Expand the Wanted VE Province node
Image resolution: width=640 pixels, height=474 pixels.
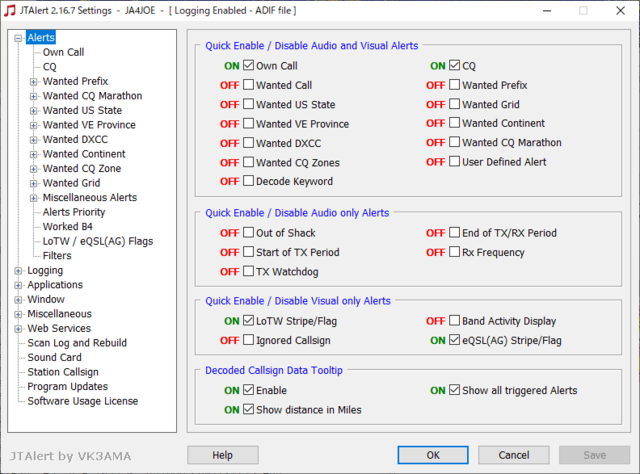click(x=33, y=125)
